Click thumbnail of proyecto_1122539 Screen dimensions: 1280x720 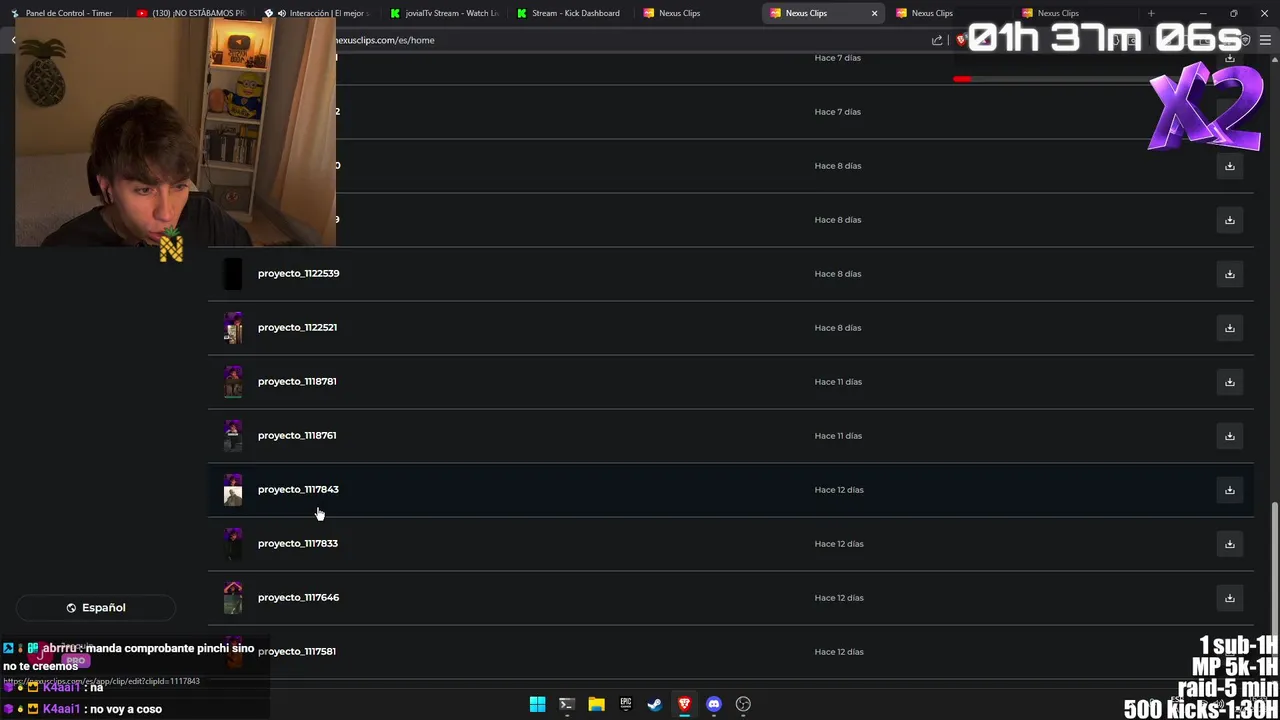click(x=233, y=274)
